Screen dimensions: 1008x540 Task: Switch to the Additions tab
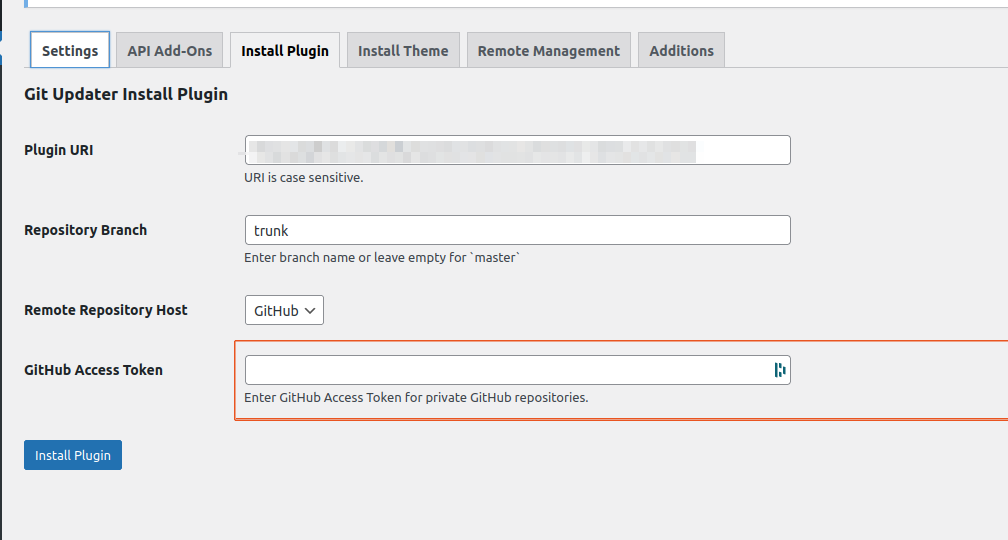[681, 51]
